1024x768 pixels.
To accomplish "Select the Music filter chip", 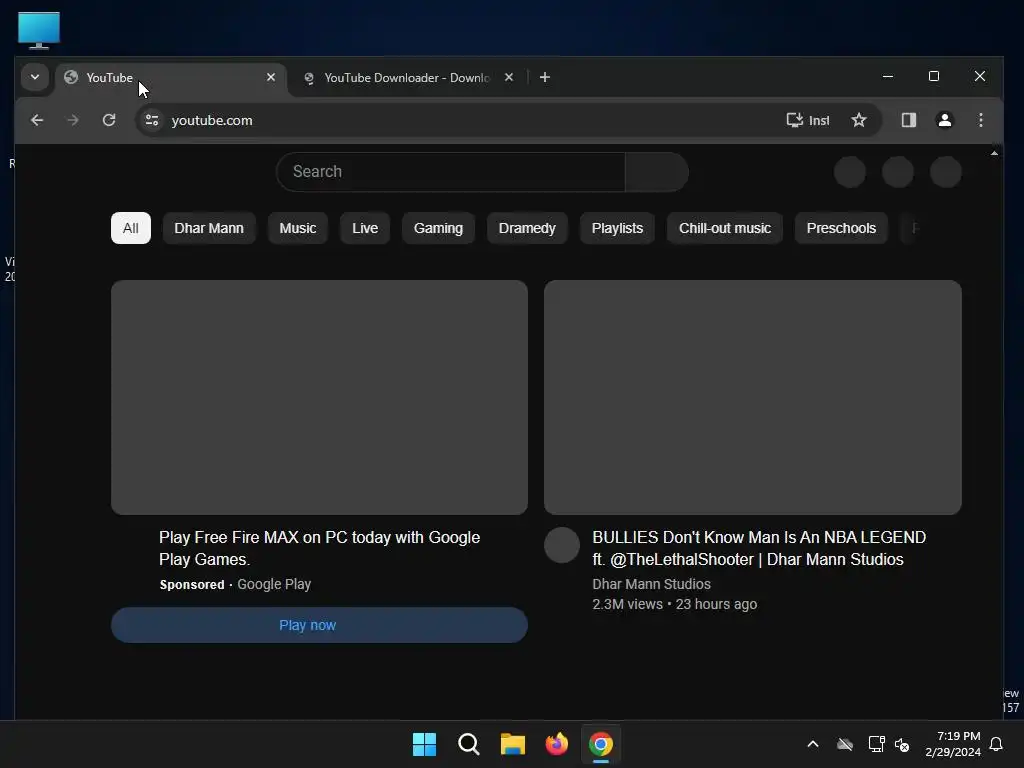I will tap(298, 228).
